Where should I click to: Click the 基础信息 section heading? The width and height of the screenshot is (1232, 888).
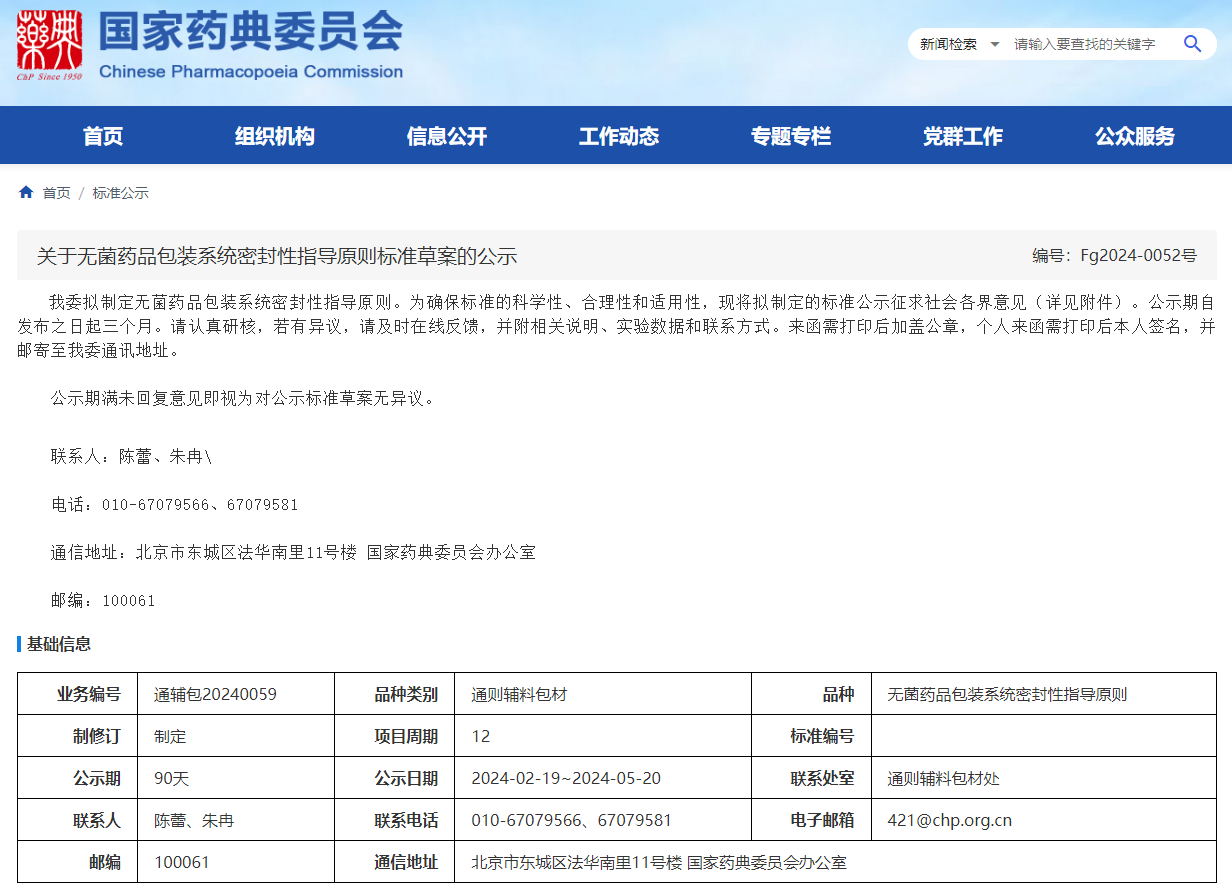click(58, 644)
